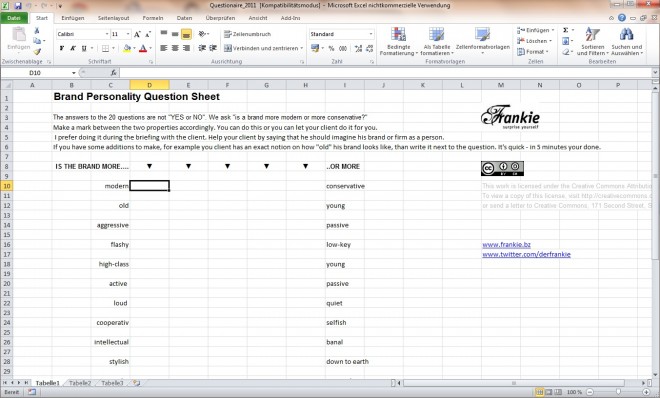Image resolution: width=660 pixels, height=398 pixels.
Task: Click the large Einfügen paste icon
Action: click(x=19, y=34)
